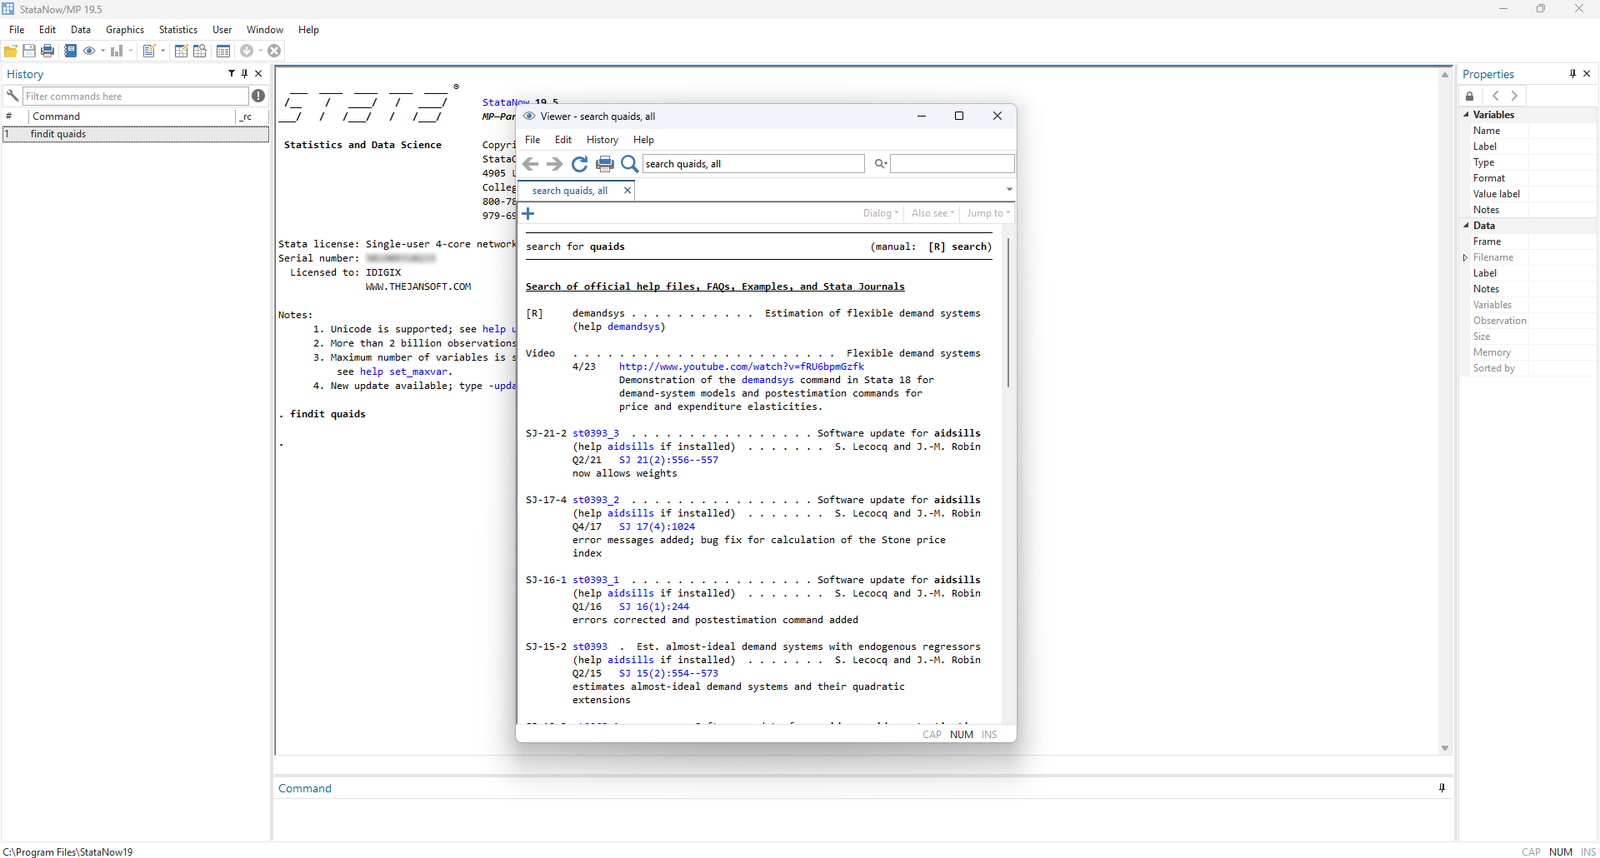Click the Back arrow in the Viewer toolbar

tap(531, 164)
